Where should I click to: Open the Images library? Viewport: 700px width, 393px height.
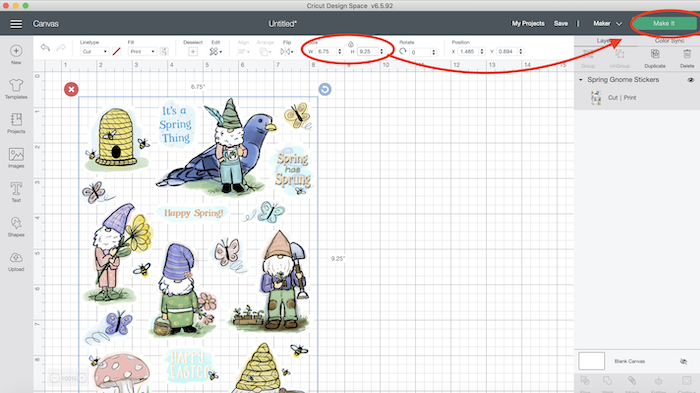click(x=16, y=158)
